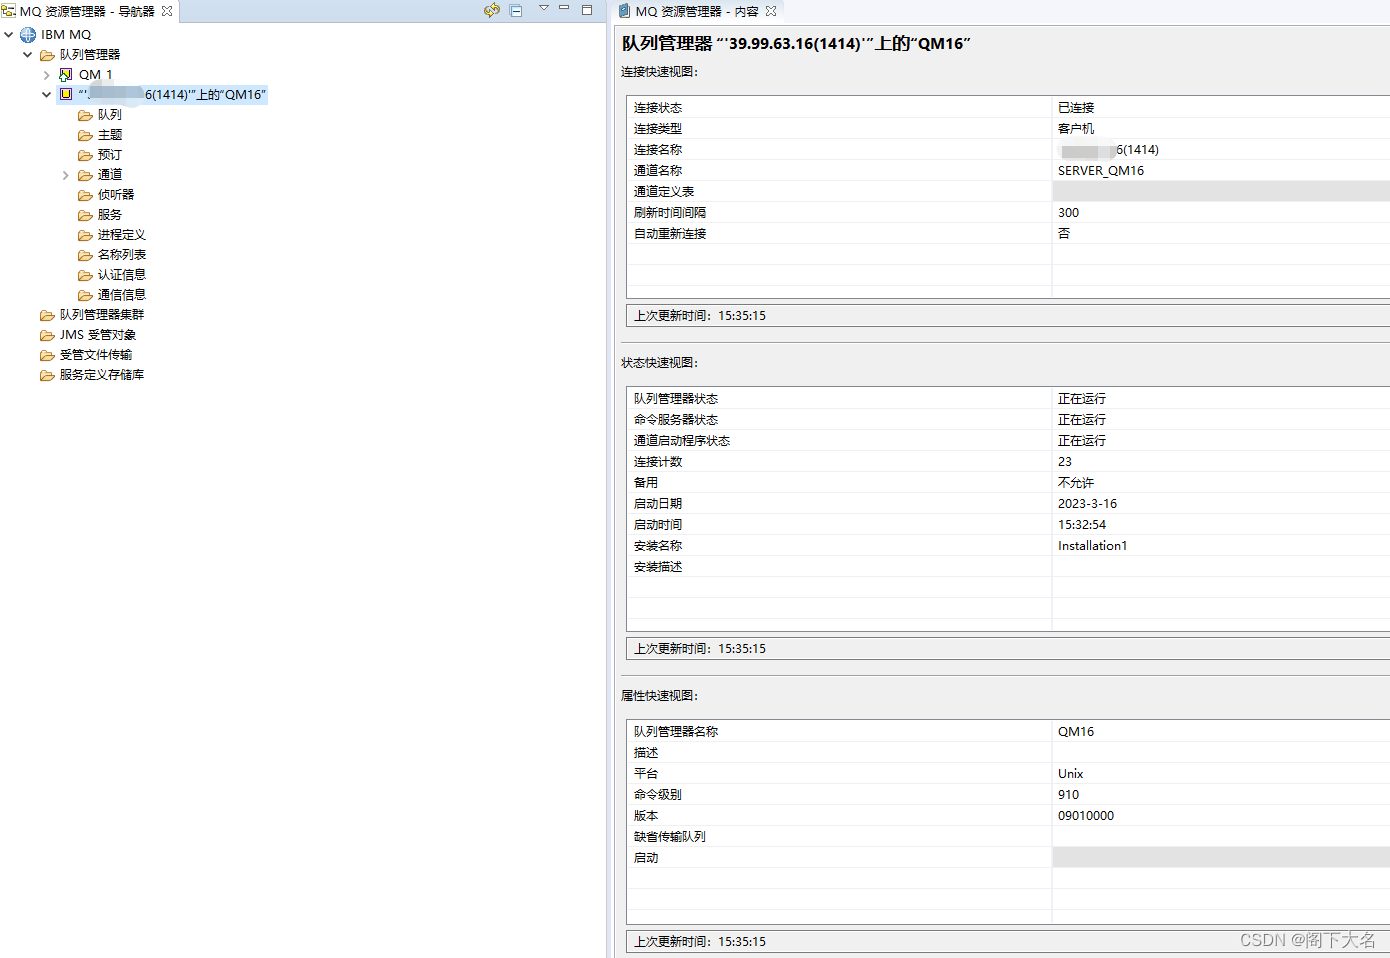The image size is (1390, 958).
Task: Select the 服务 node
Action: tap(110, 214)
